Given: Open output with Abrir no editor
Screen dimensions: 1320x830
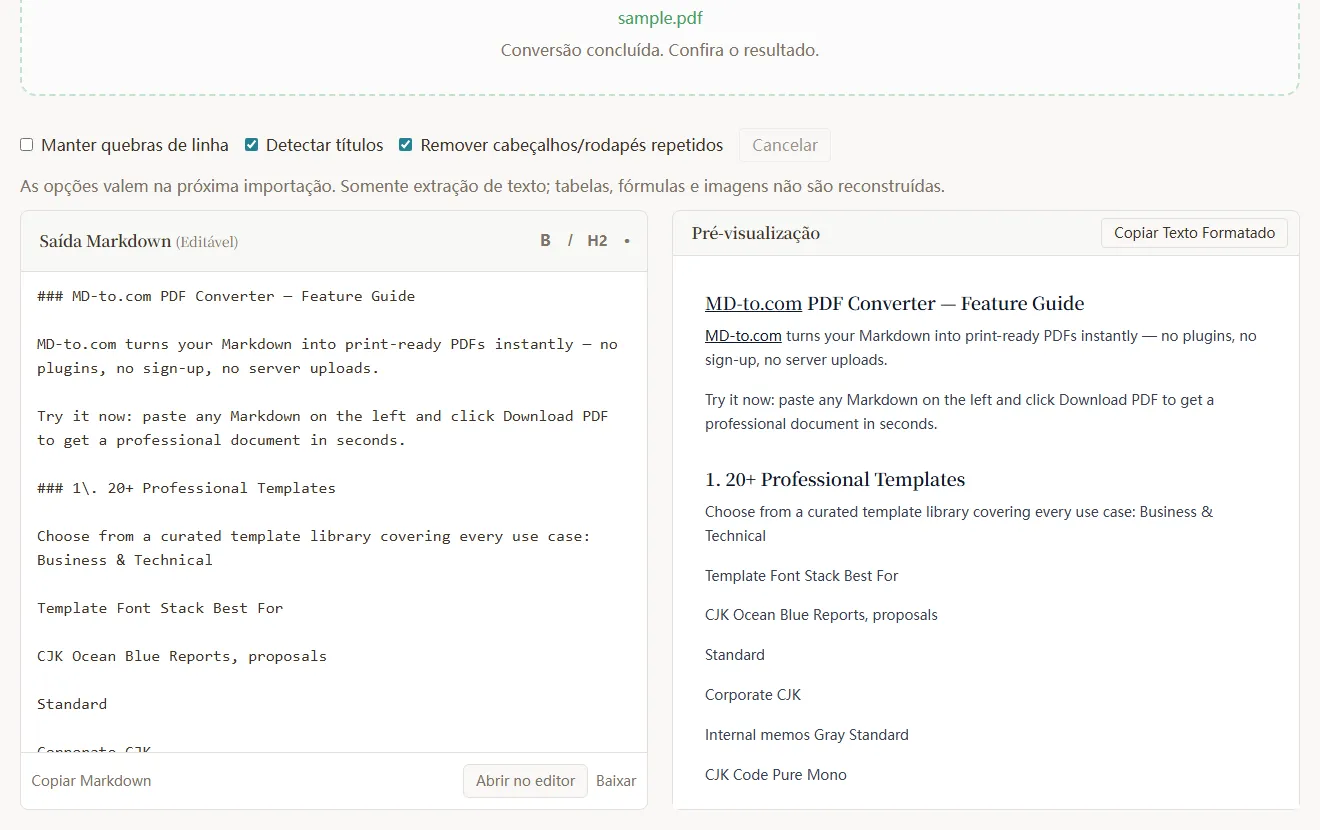Looking at the screenshot, I should (525, 781).
